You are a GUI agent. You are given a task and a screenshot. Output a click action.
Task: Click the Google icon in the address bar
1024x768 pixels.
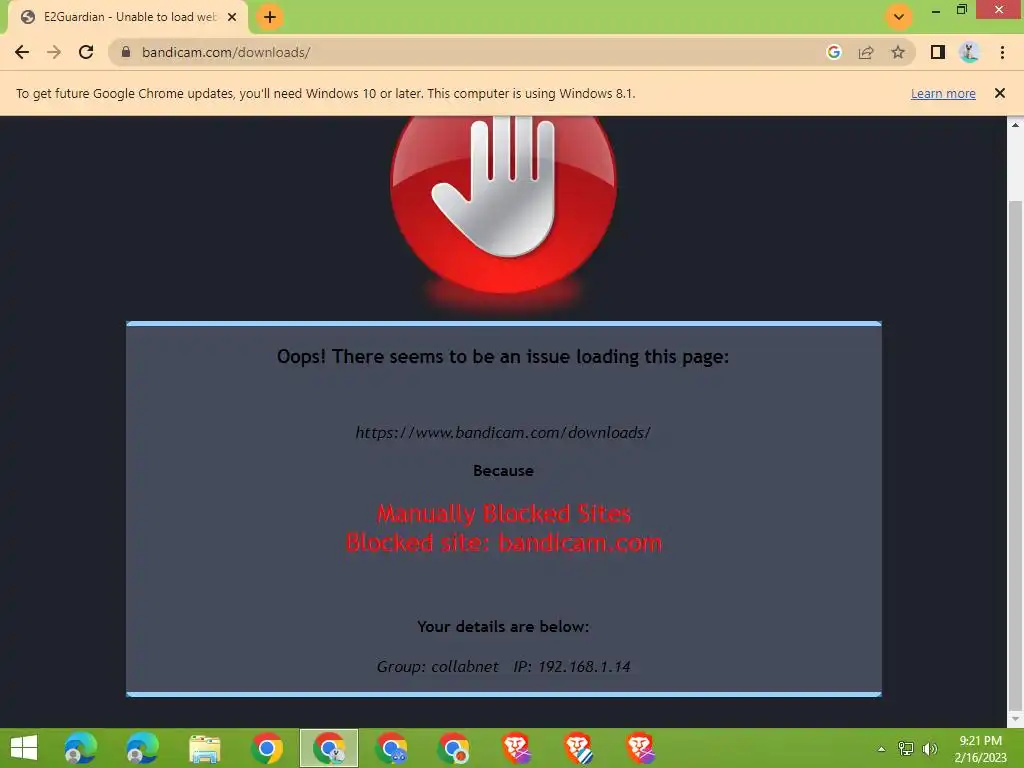834,52
